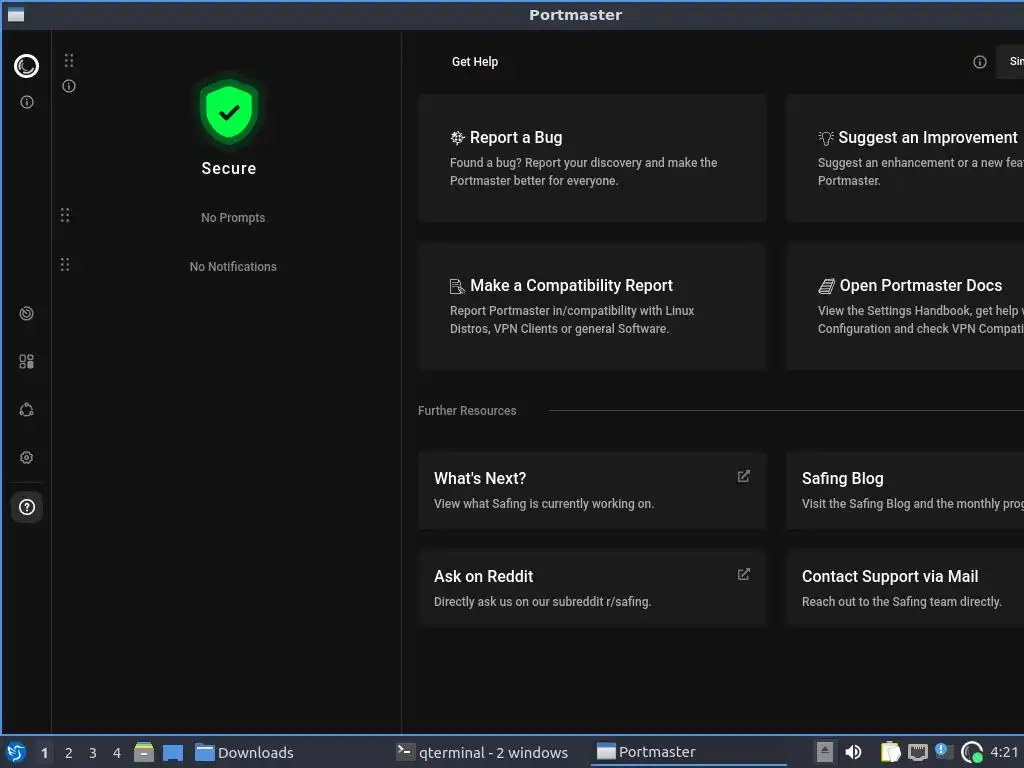
Task: Open the Settings gear icon in the sidebar
Action: click(x=27, y=457)
